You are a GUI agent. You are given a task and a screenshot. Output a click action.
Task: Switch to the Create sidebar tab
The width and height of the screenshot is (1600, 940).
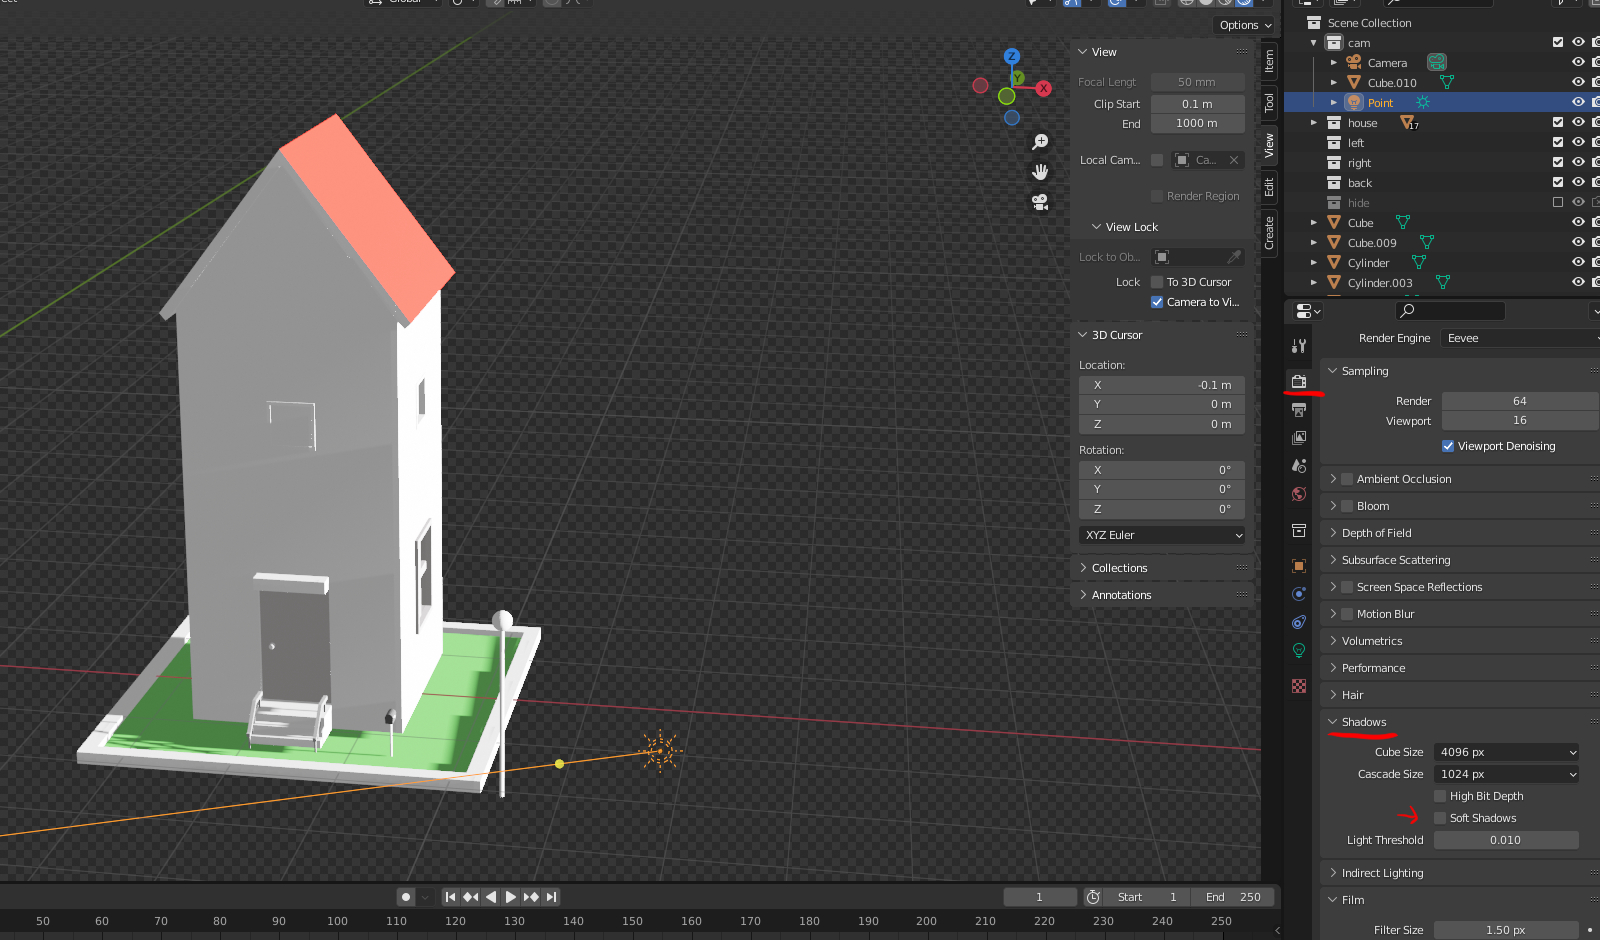(x=1269, y=233)
